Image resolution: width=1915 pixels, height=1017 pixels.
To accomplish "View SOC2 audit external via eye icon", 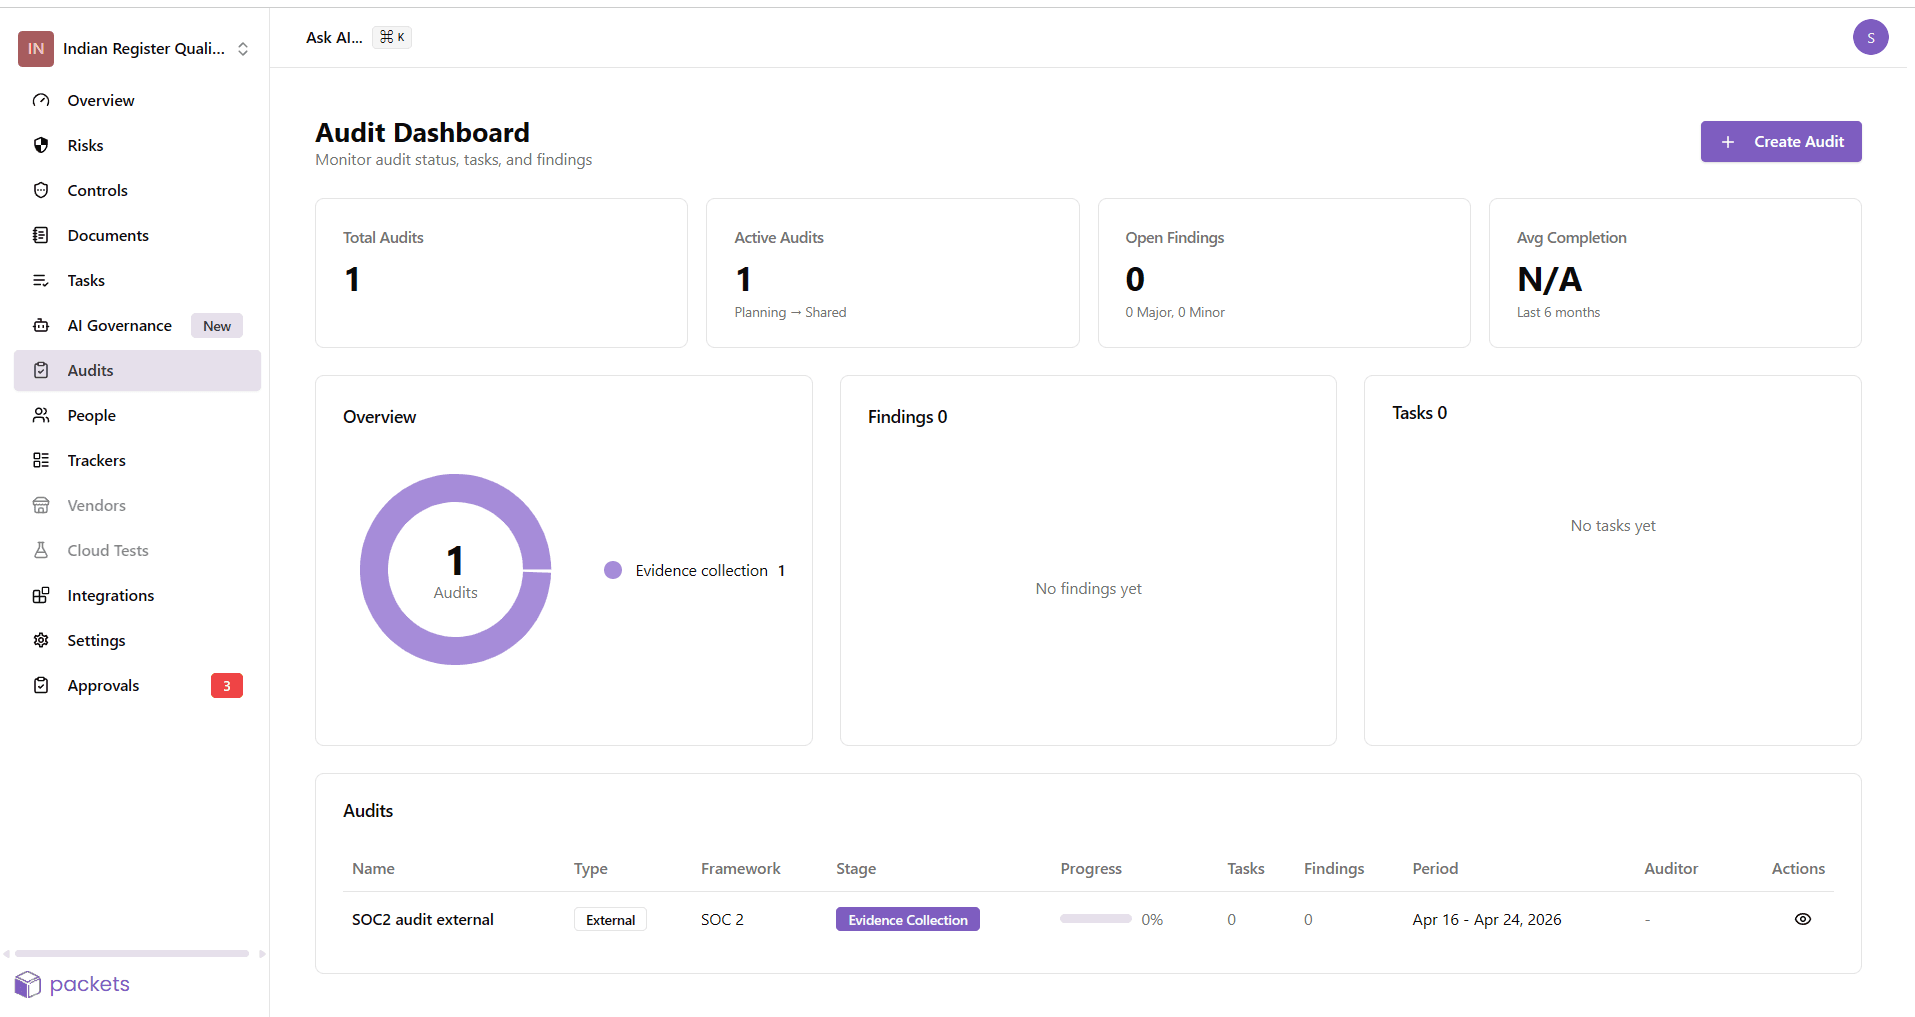I will tap(1802, 919).
